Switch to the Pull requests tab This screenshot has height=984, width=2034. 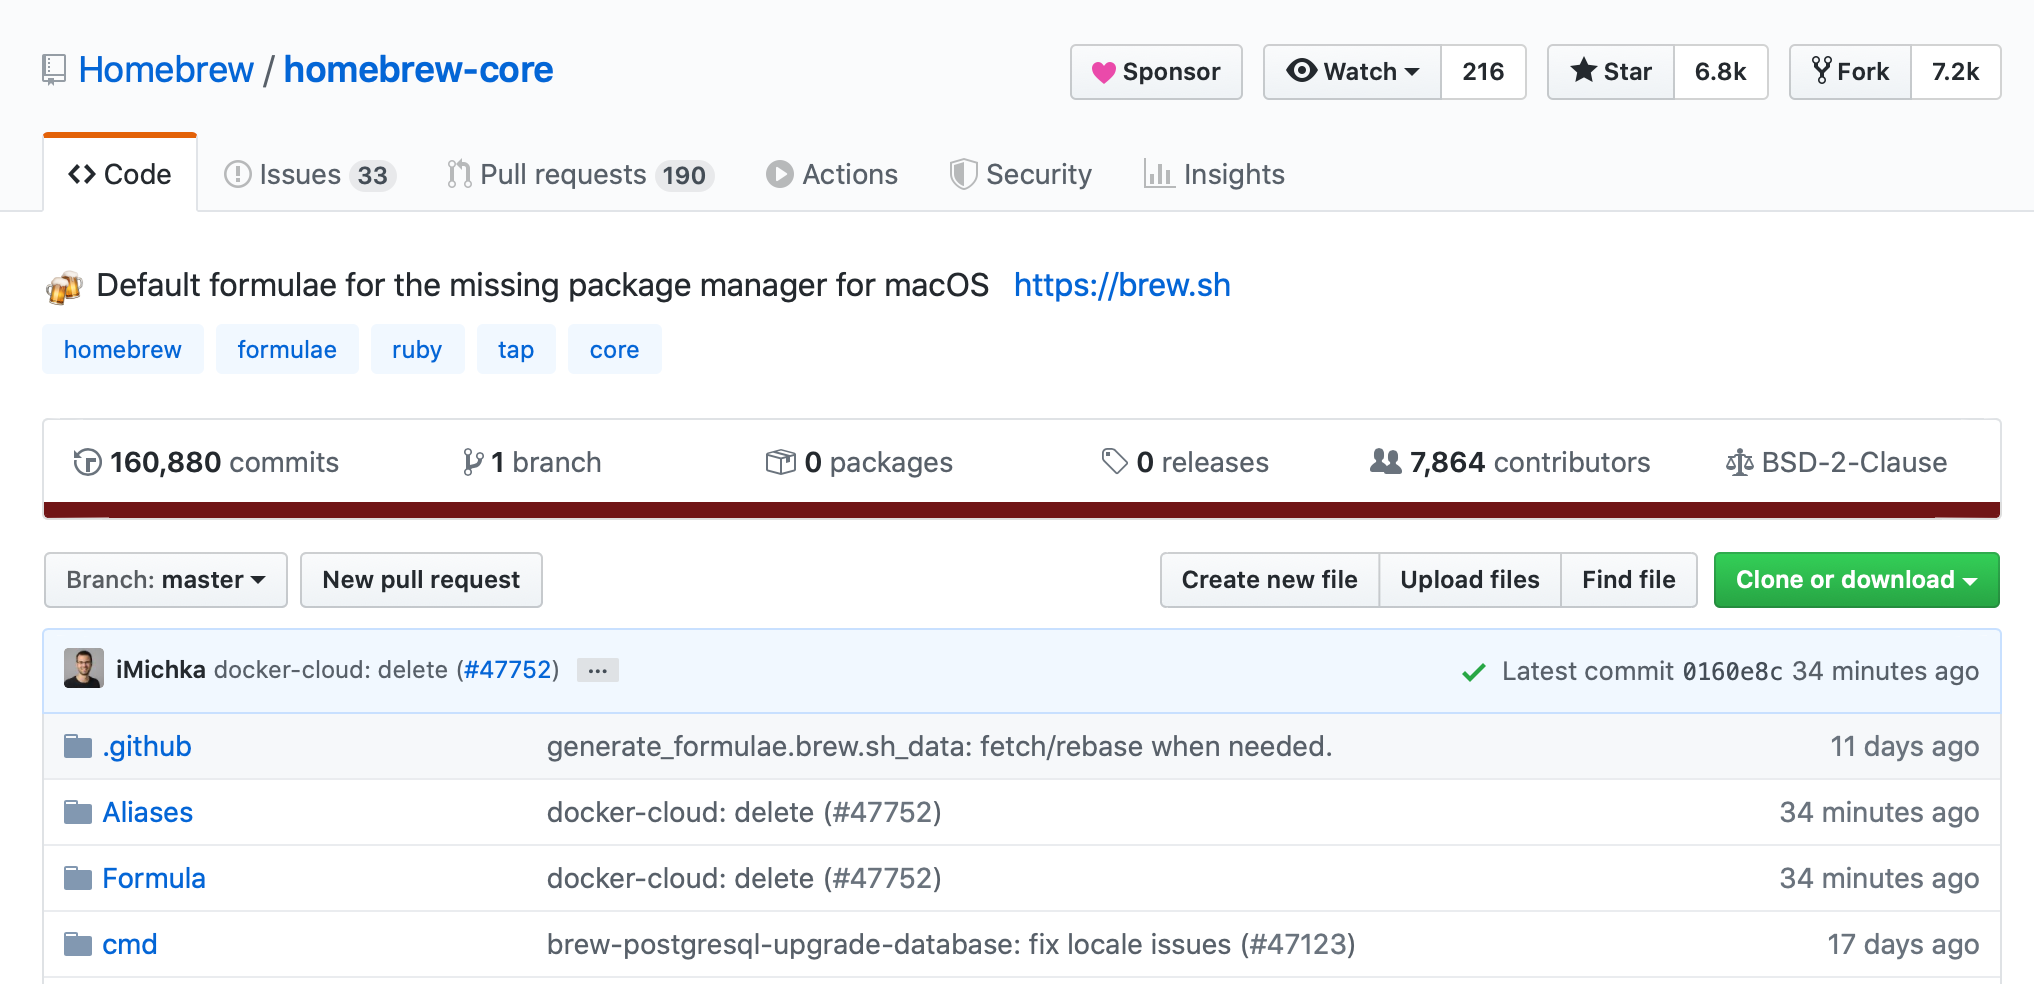coord(580,174)
